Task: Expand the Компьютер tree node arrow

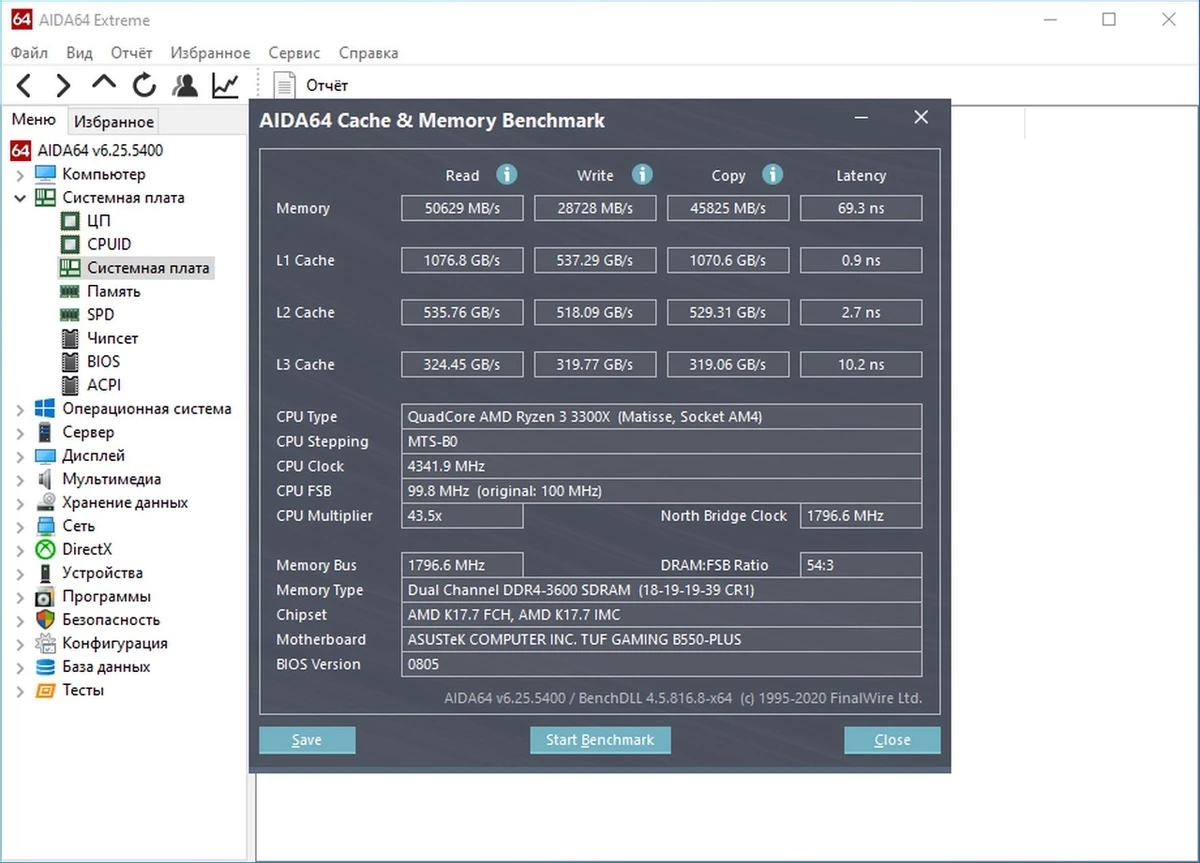Action: point(20,175)
